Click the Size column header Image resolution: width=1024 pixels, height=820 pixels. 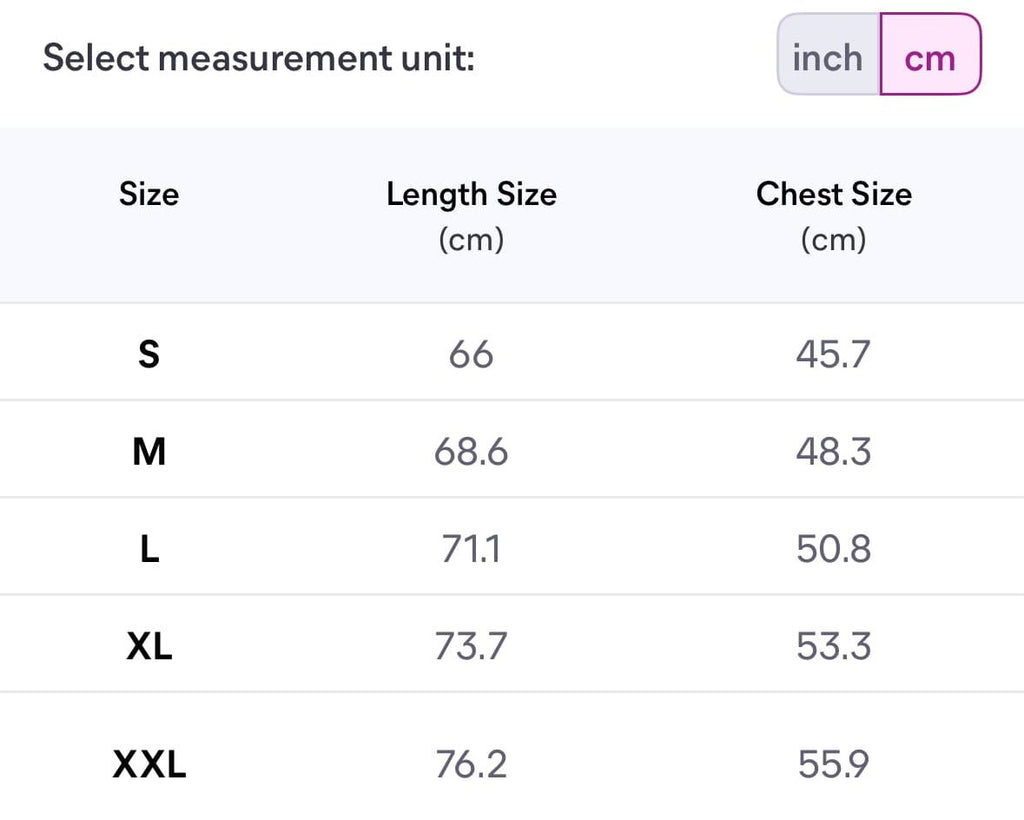click(x=149, y=193)
